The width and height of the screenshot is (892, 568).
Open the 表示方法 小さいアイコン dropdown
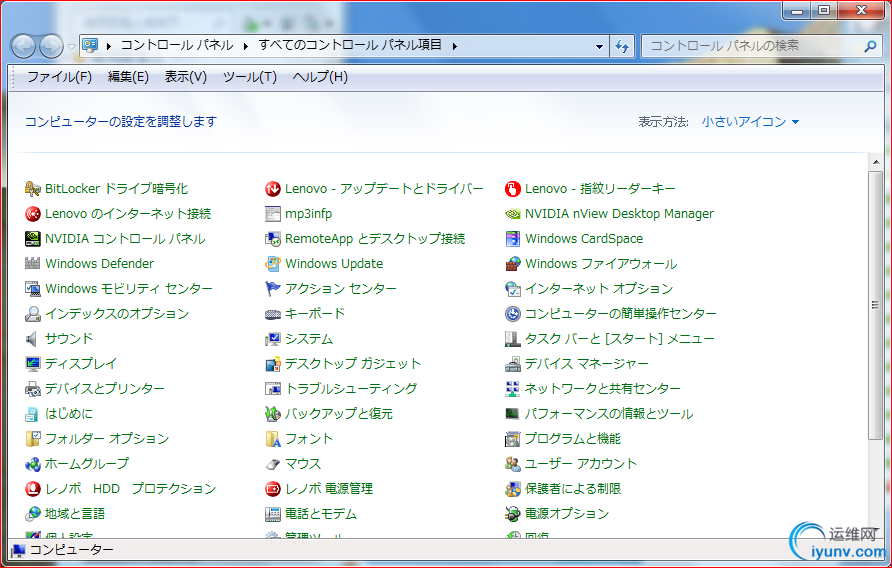(750, 122)
